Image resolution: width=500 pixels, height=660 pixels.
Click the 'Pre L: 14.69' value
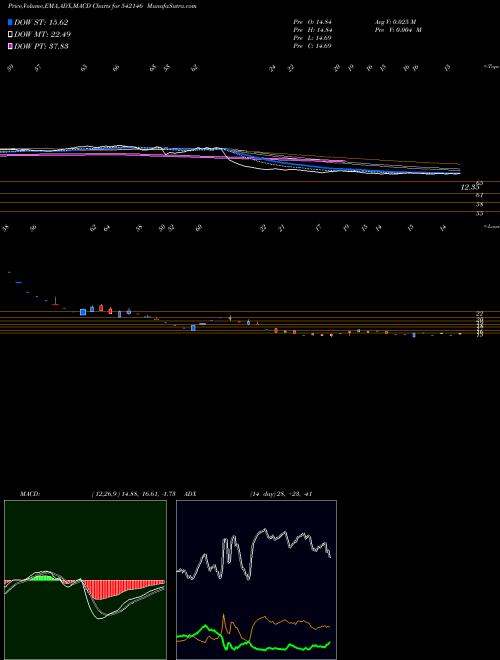tap(313, 38)
